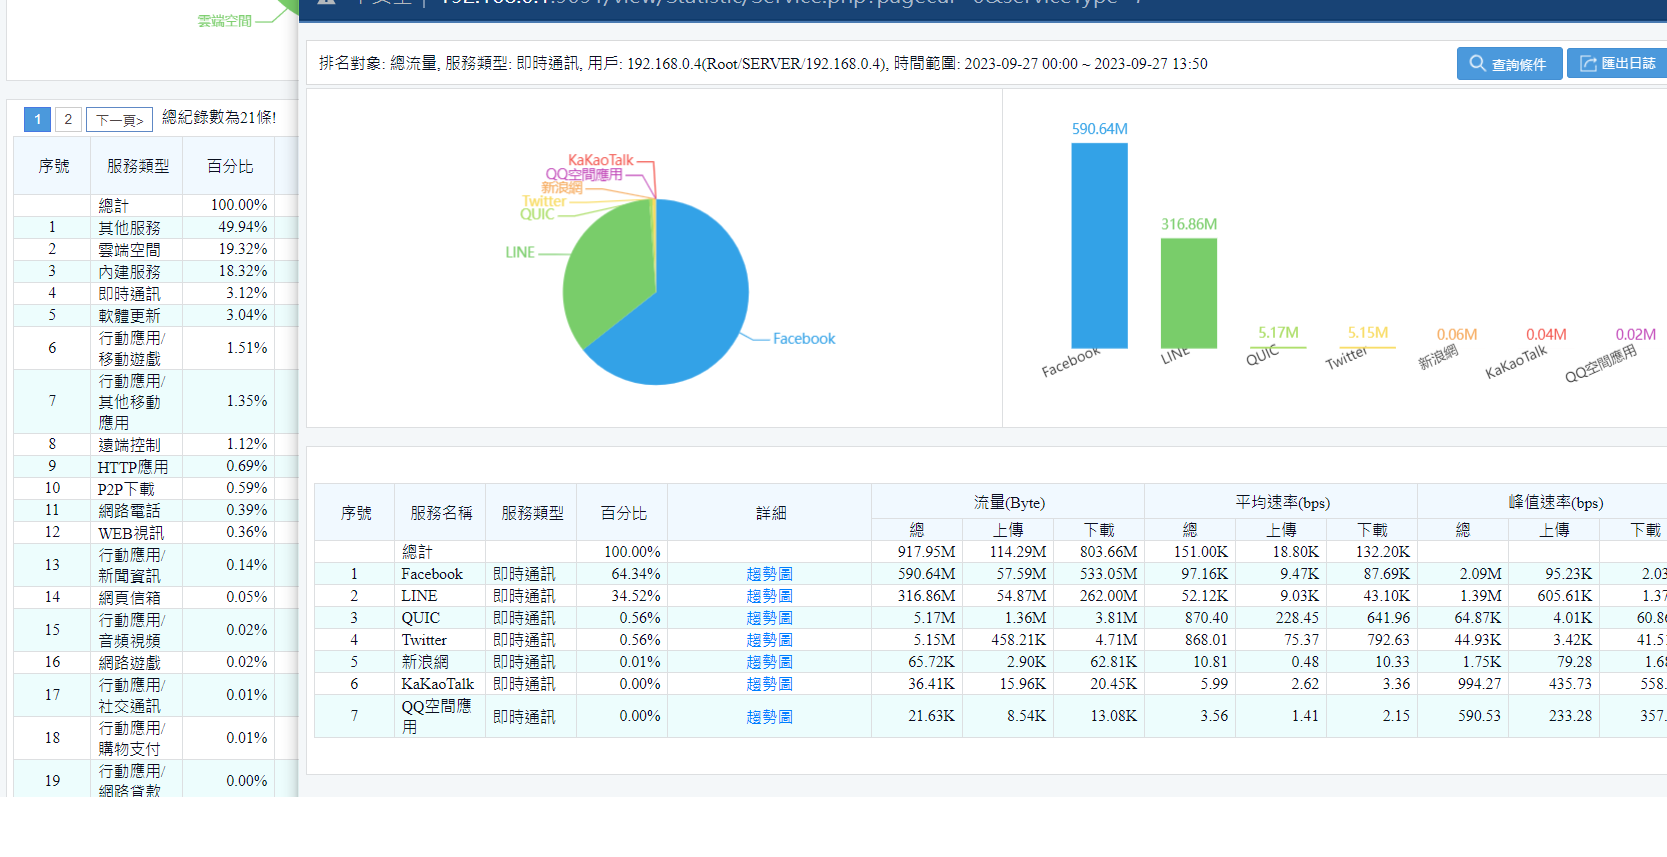
Task: Click 網路遊戲 row in left table
Action: point(156,663)
